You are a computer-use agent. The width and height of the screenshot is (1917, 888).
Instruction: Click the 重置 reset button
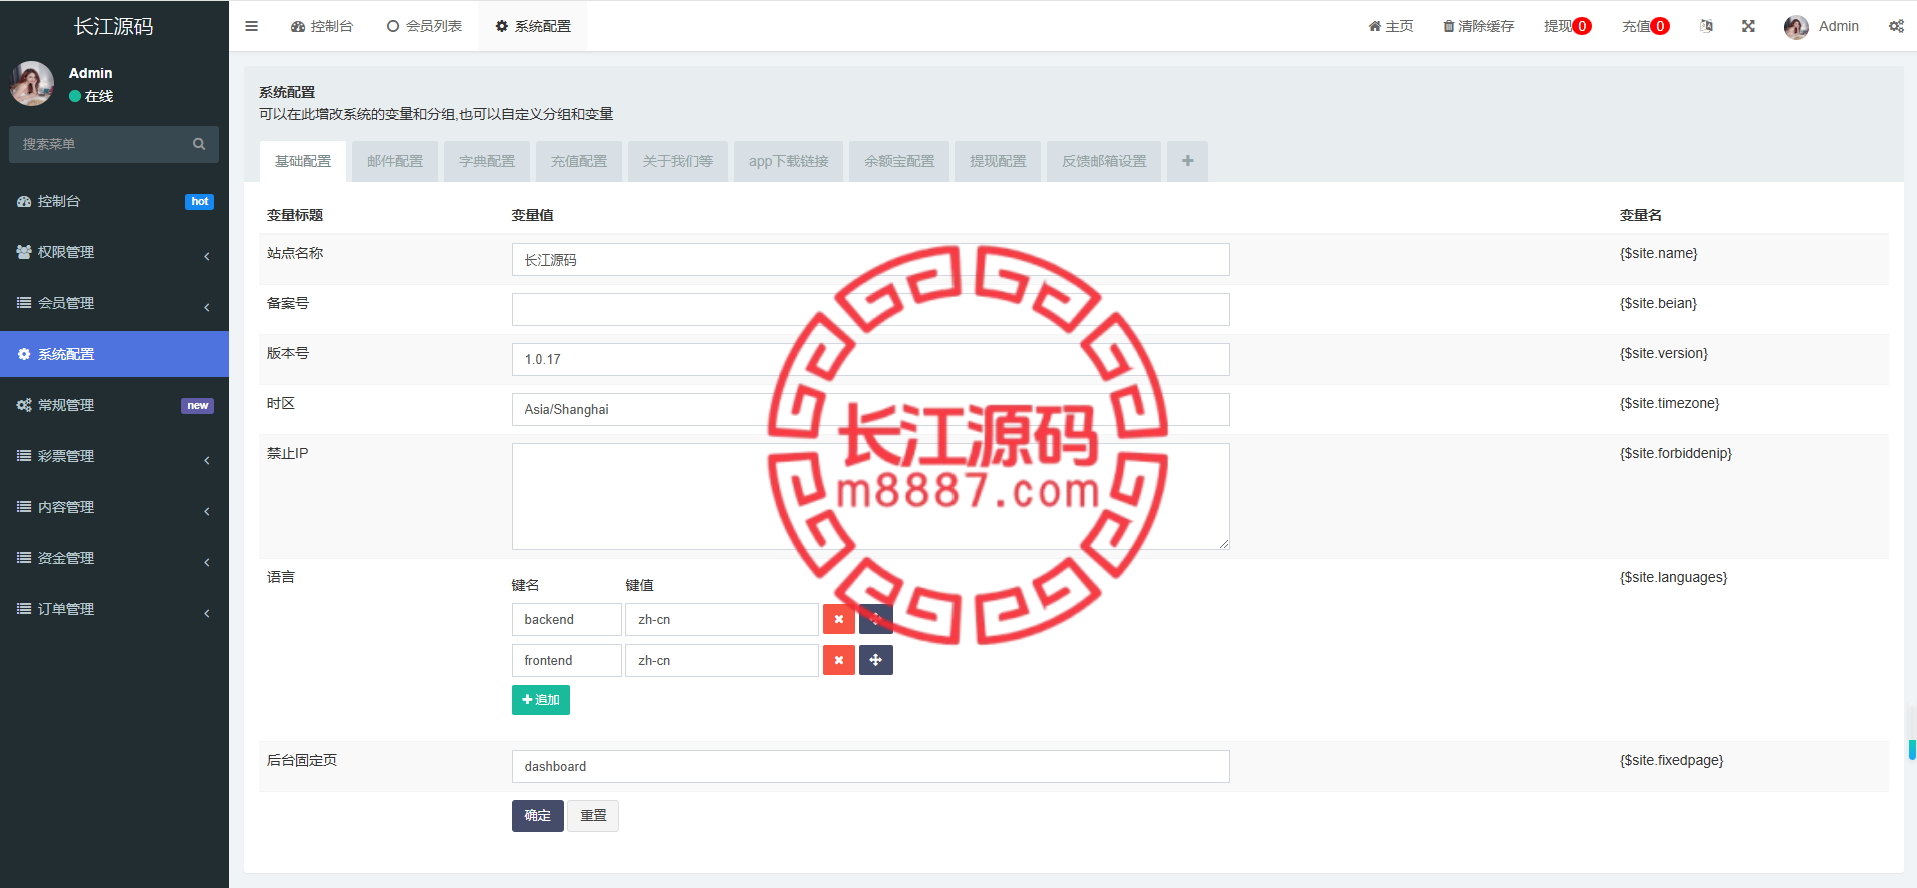click(593, 816)
